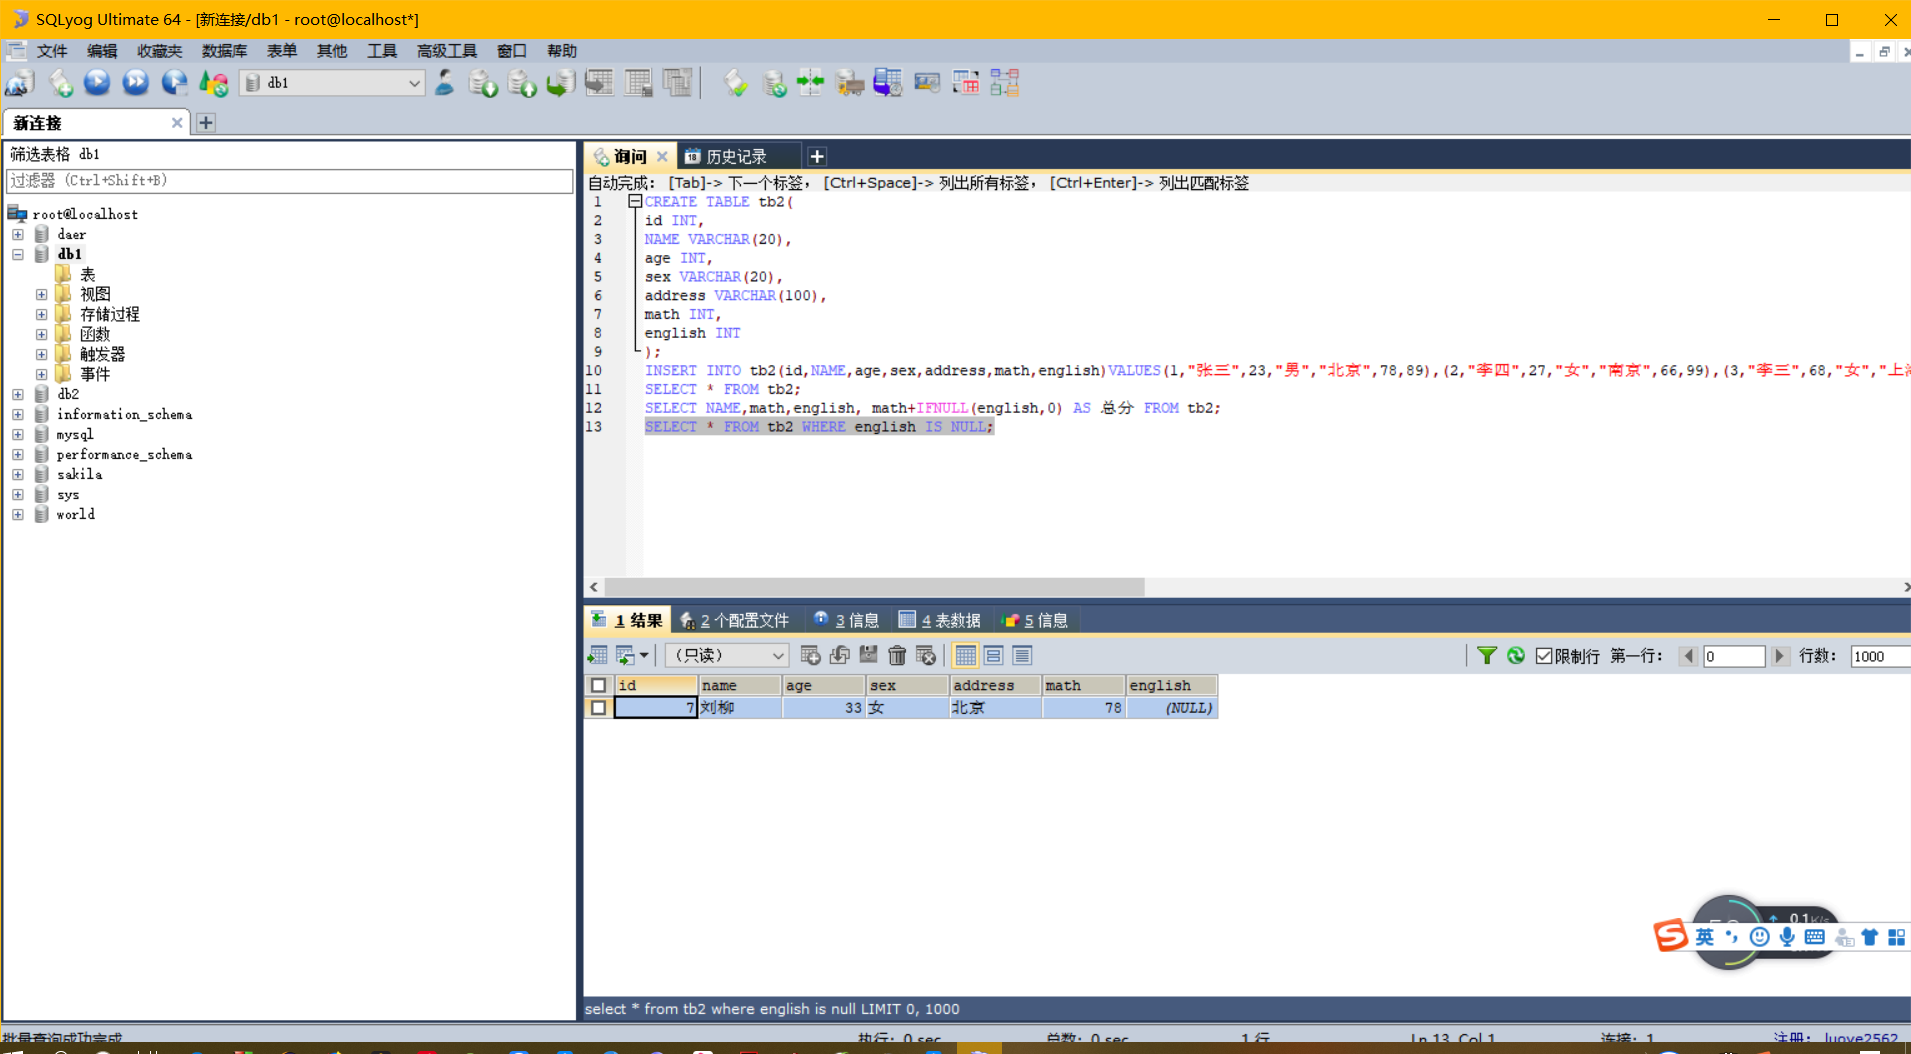Click the delete row trash icon
This screenshot has width=1911, height=1054.
coord(897,656)
